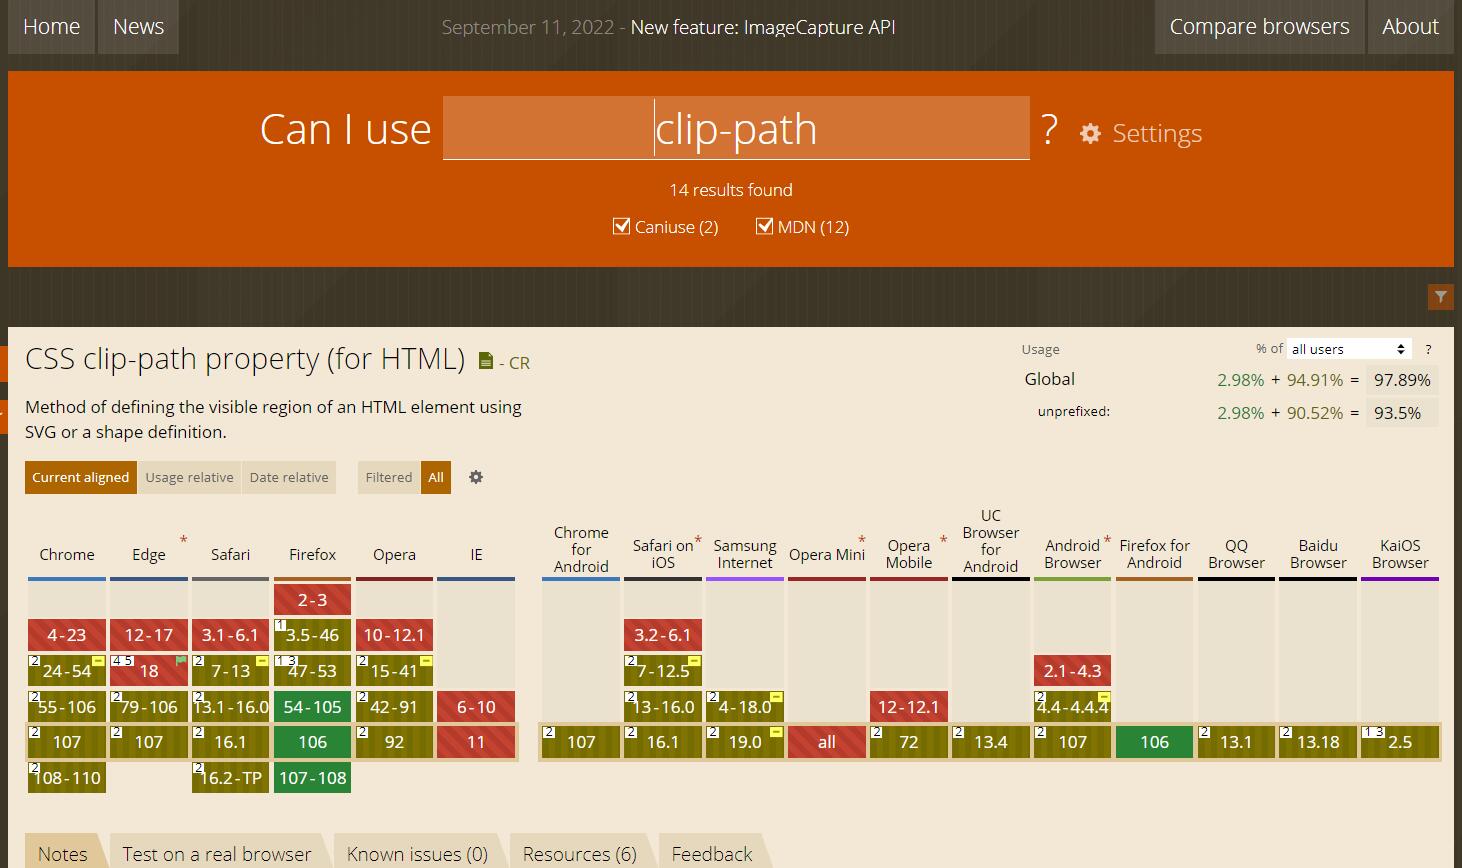Image resolution: width=1462 pixels, height=868 pixels.
Task: Select Safari 16.2-TP cell
Action: [230, 777]
